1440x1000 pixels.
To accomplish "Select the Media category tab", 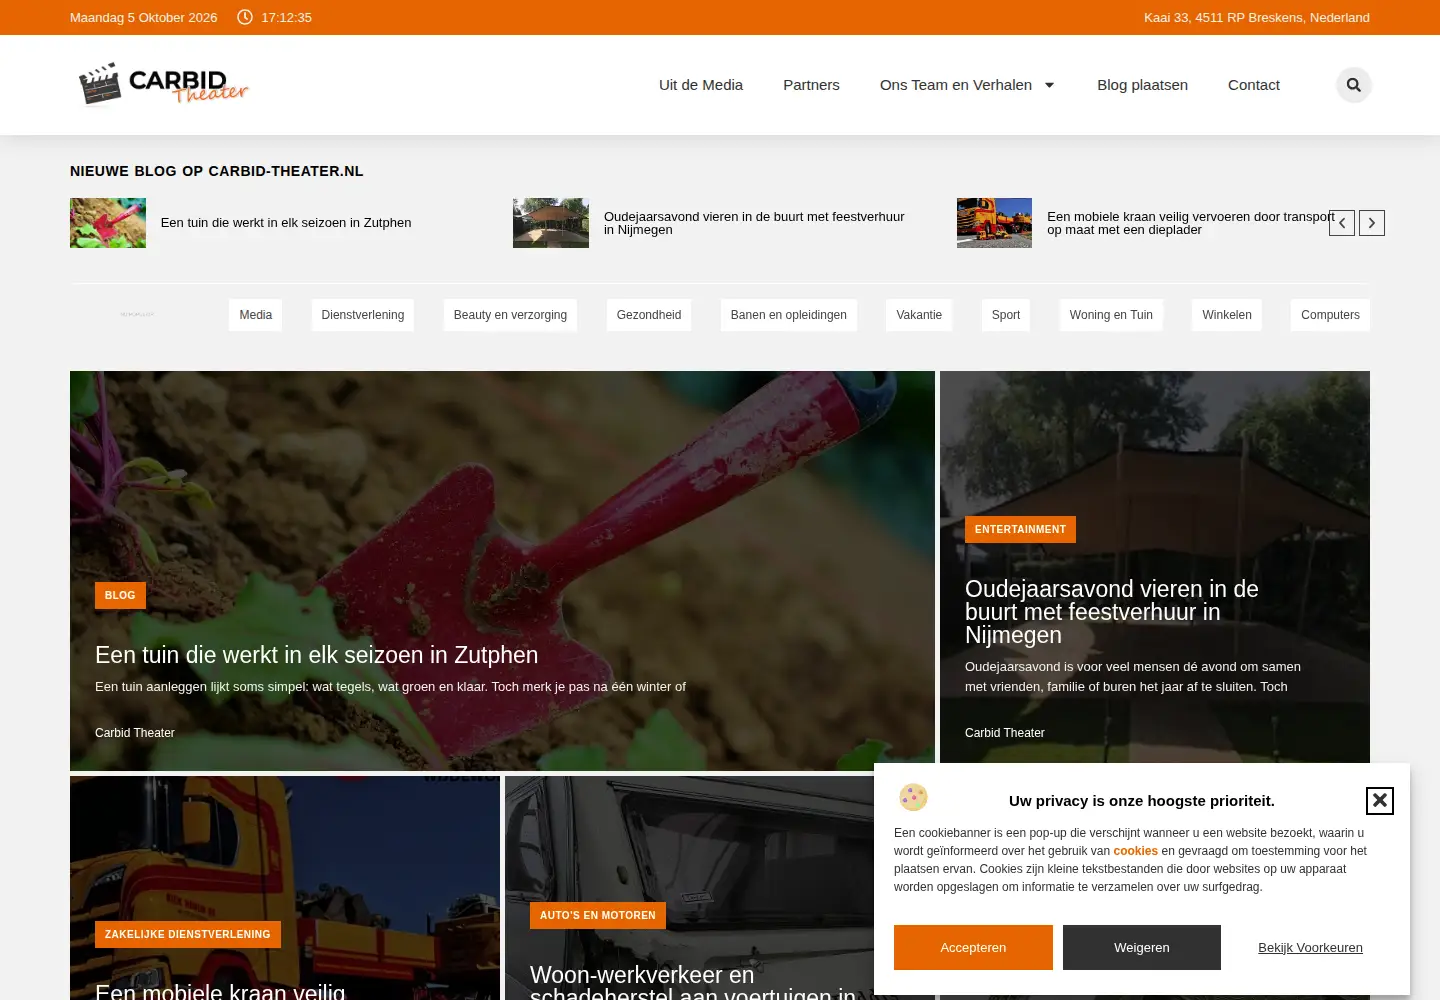I will click(x=256, y=315).
